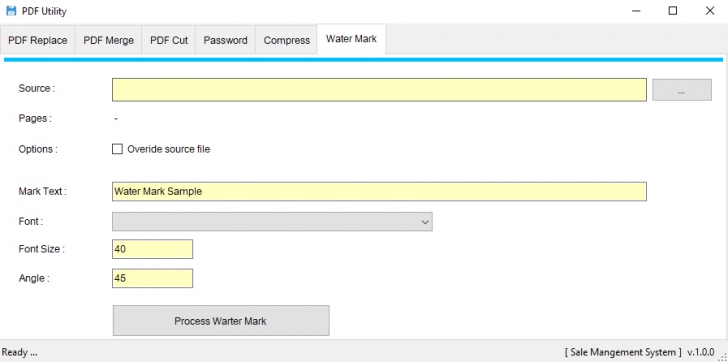Click the Mark Text input field
The image size is (728, 362).
coord(379,191)
